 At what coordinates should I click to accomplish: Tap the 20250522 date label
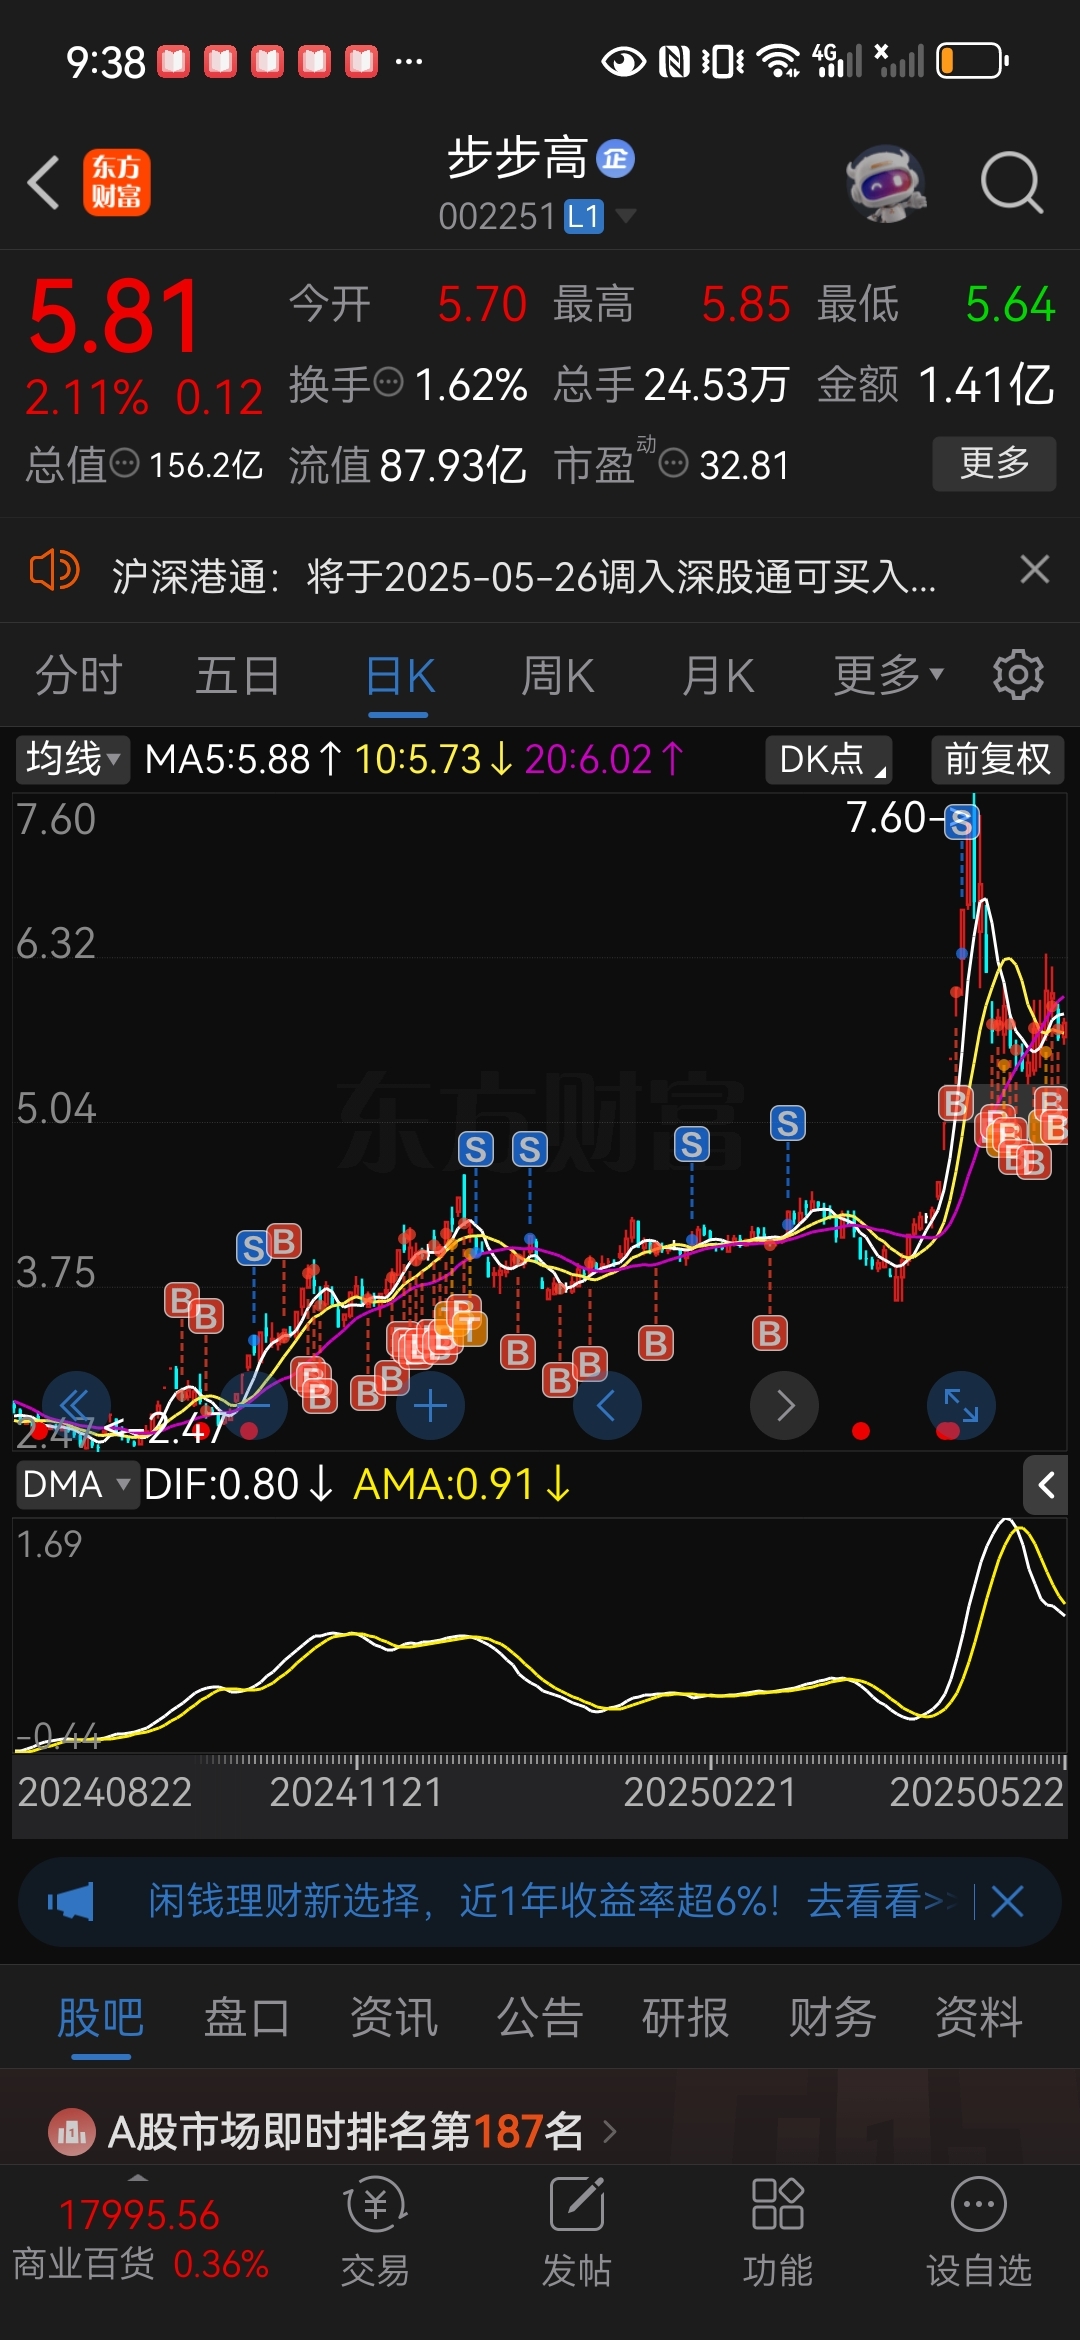976,1792
